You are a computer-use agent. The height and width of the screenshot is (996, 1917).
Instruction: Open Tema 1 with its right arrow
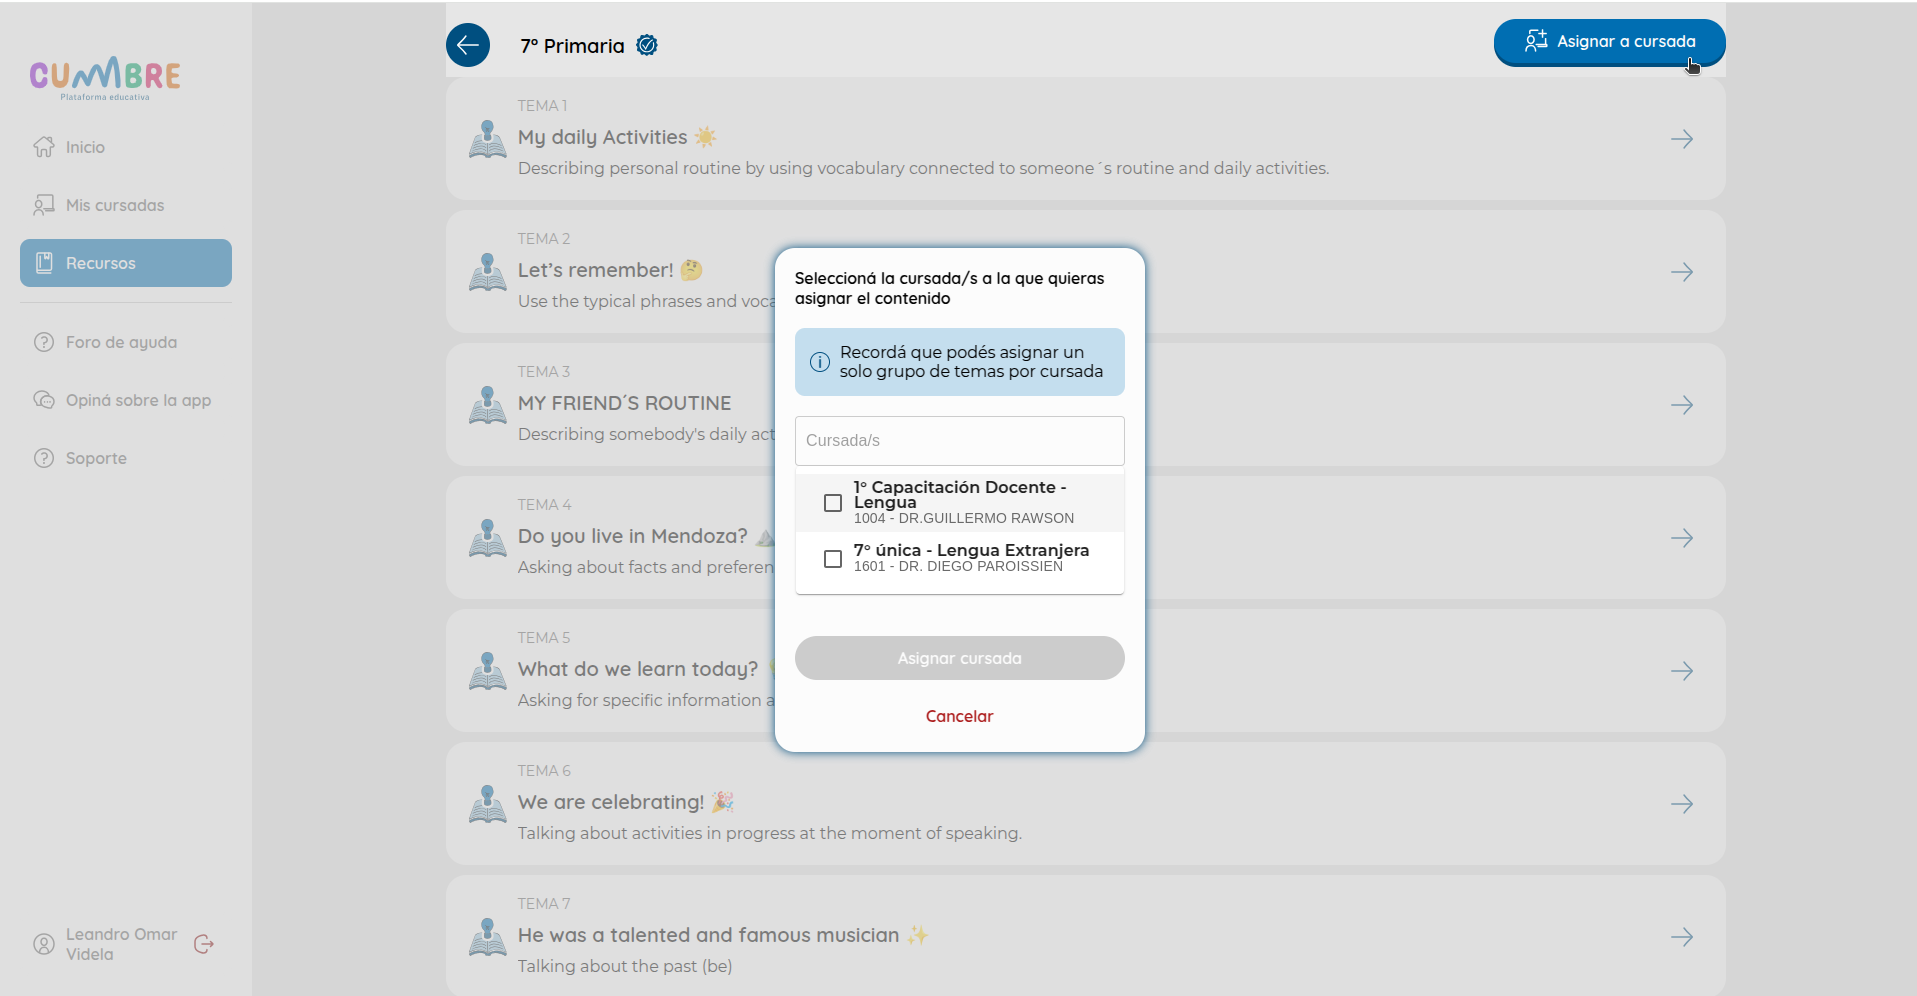pos(1682,139)
